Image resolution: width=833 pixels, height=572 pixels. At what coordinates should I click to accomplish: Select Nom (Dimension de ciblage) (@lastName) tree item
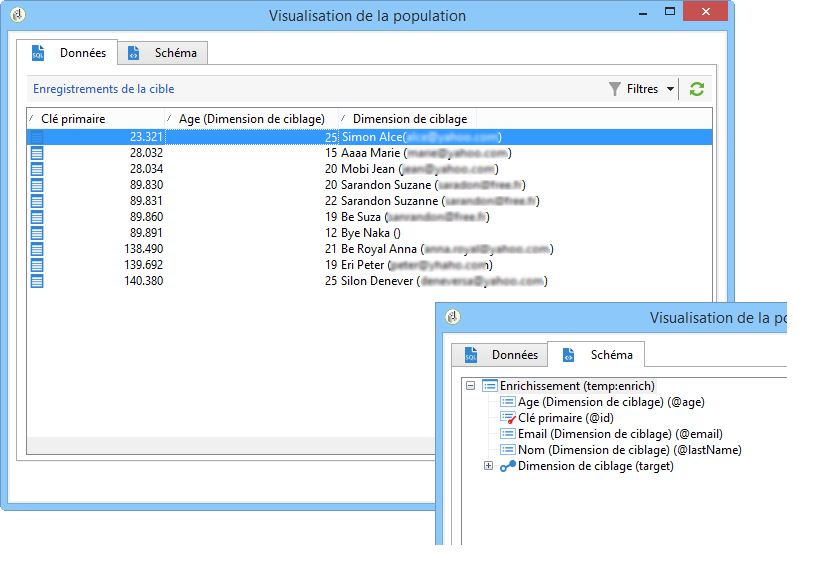(x=630, y=450)
